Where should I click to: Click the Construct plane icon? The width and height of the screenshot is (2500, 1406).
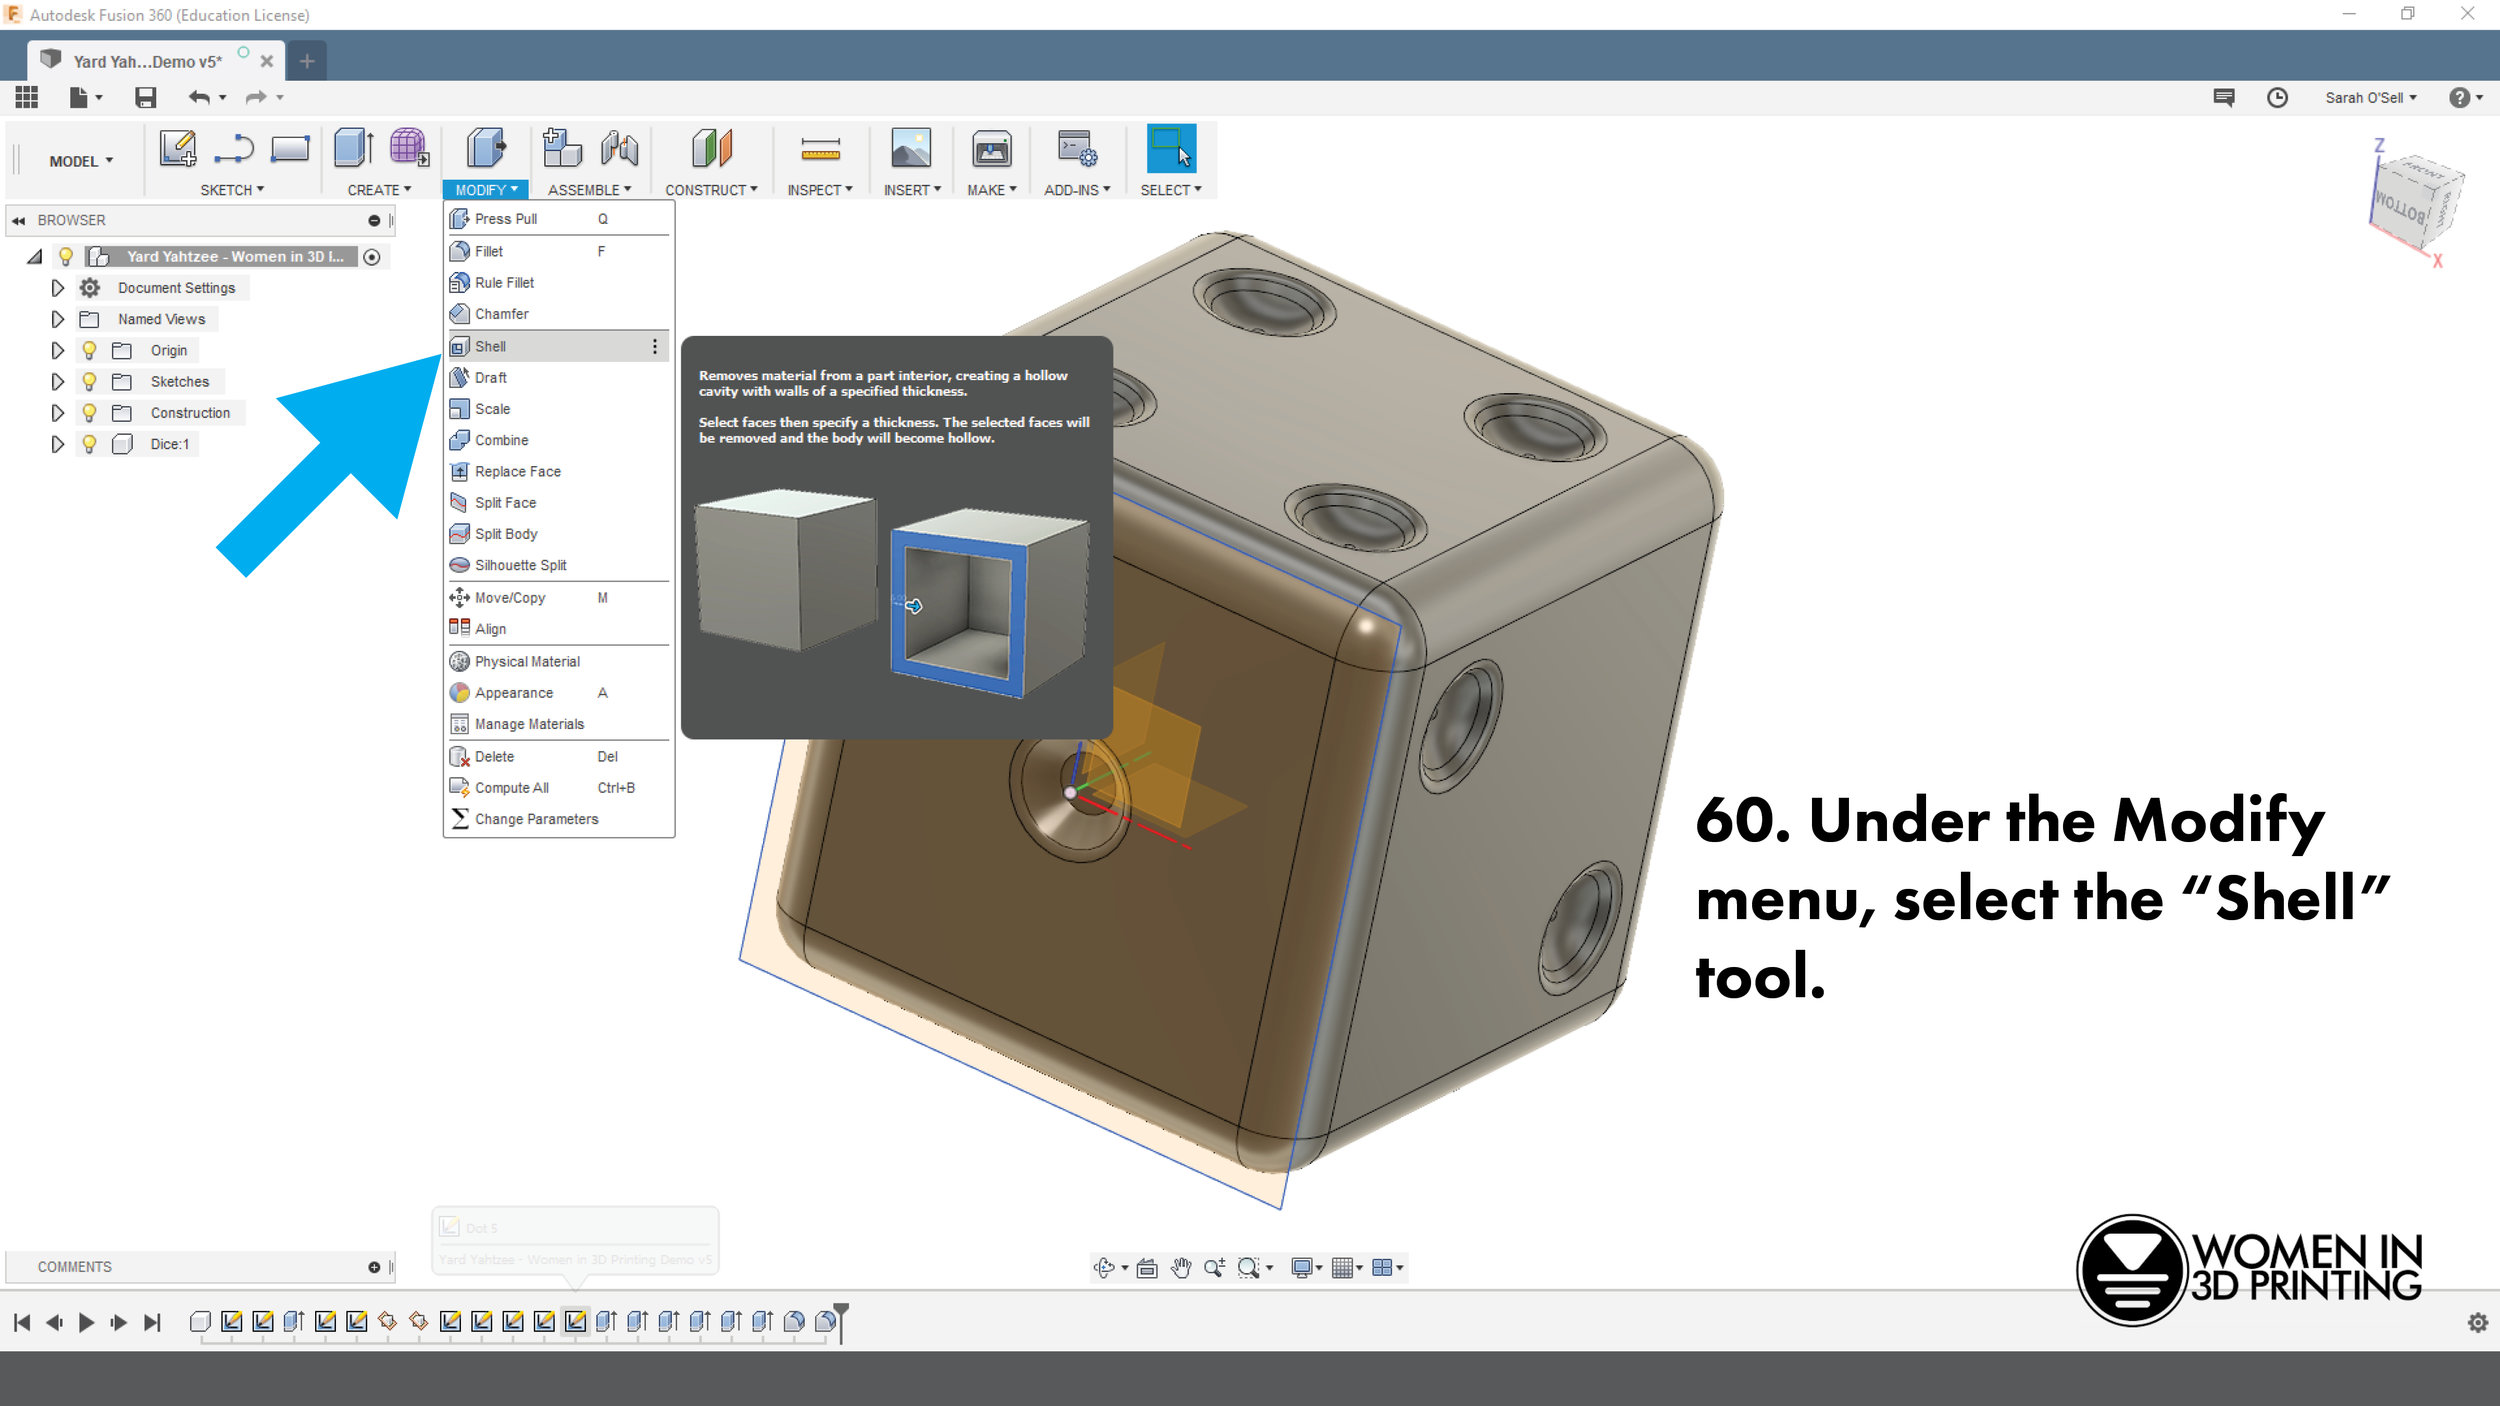pyautogui.click(x=712, y=148)
